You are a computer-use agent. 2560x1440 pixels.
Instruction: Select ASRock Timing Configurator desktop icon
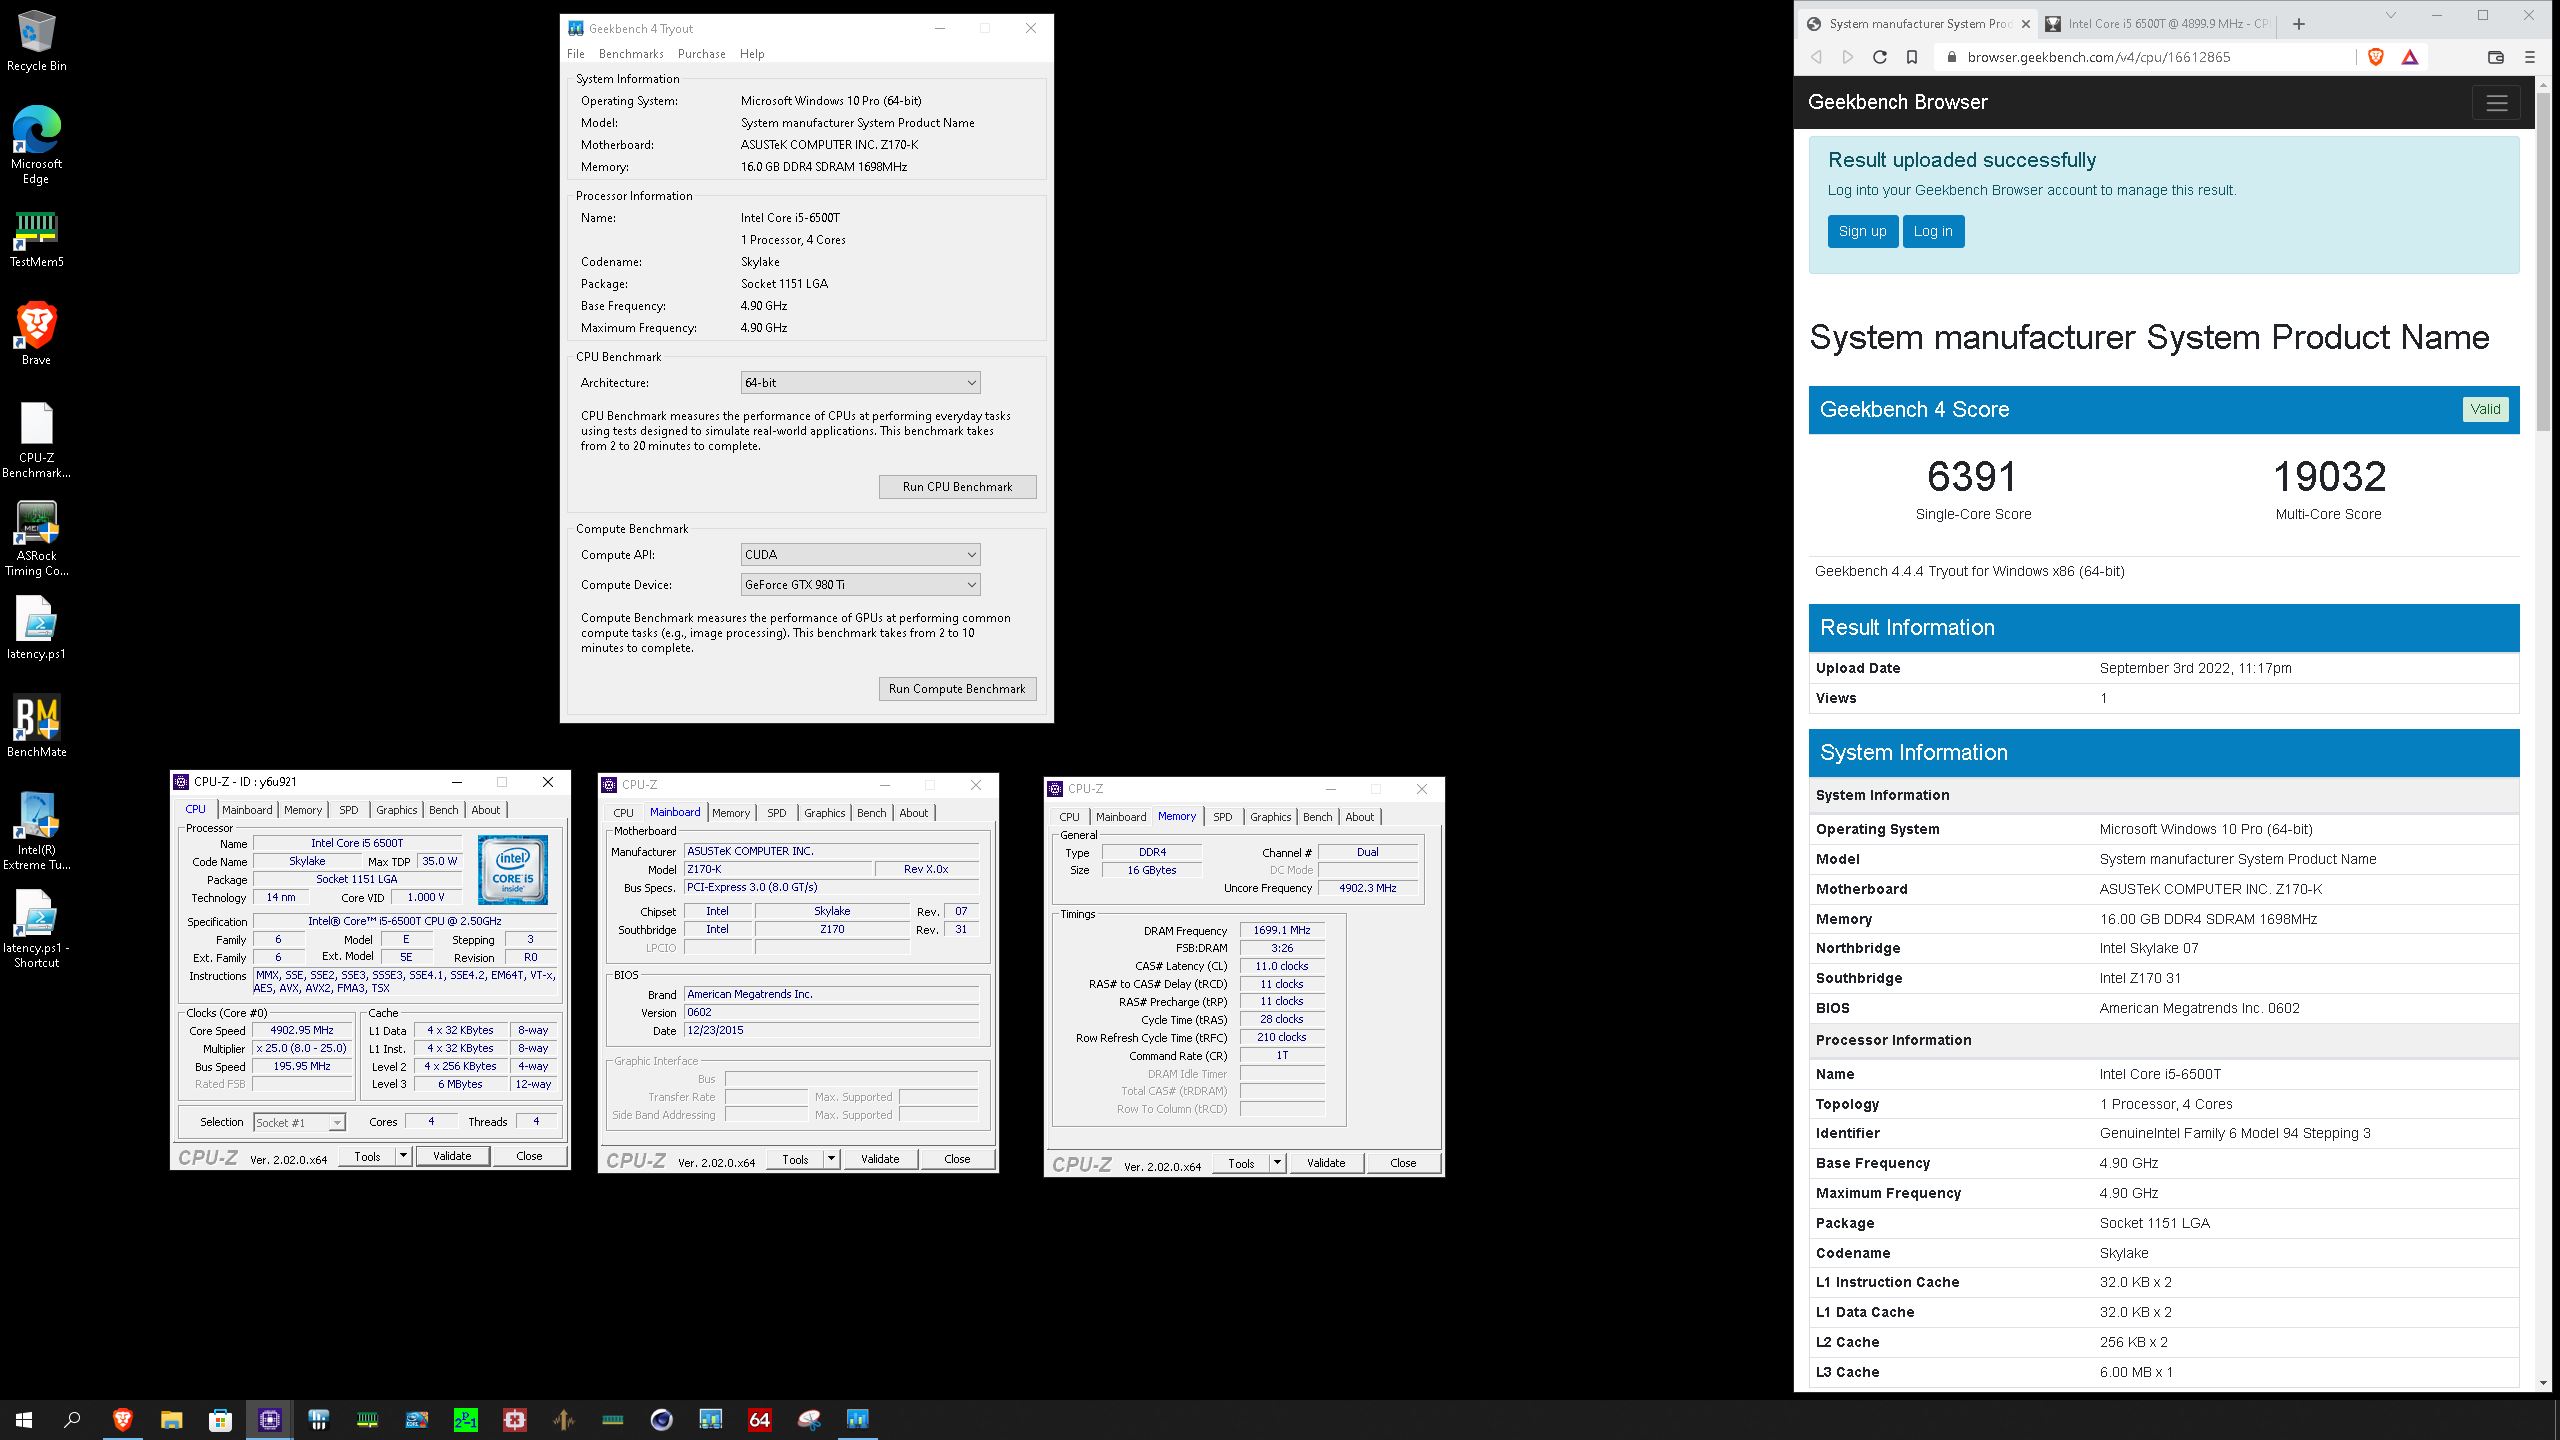(37, 539)
